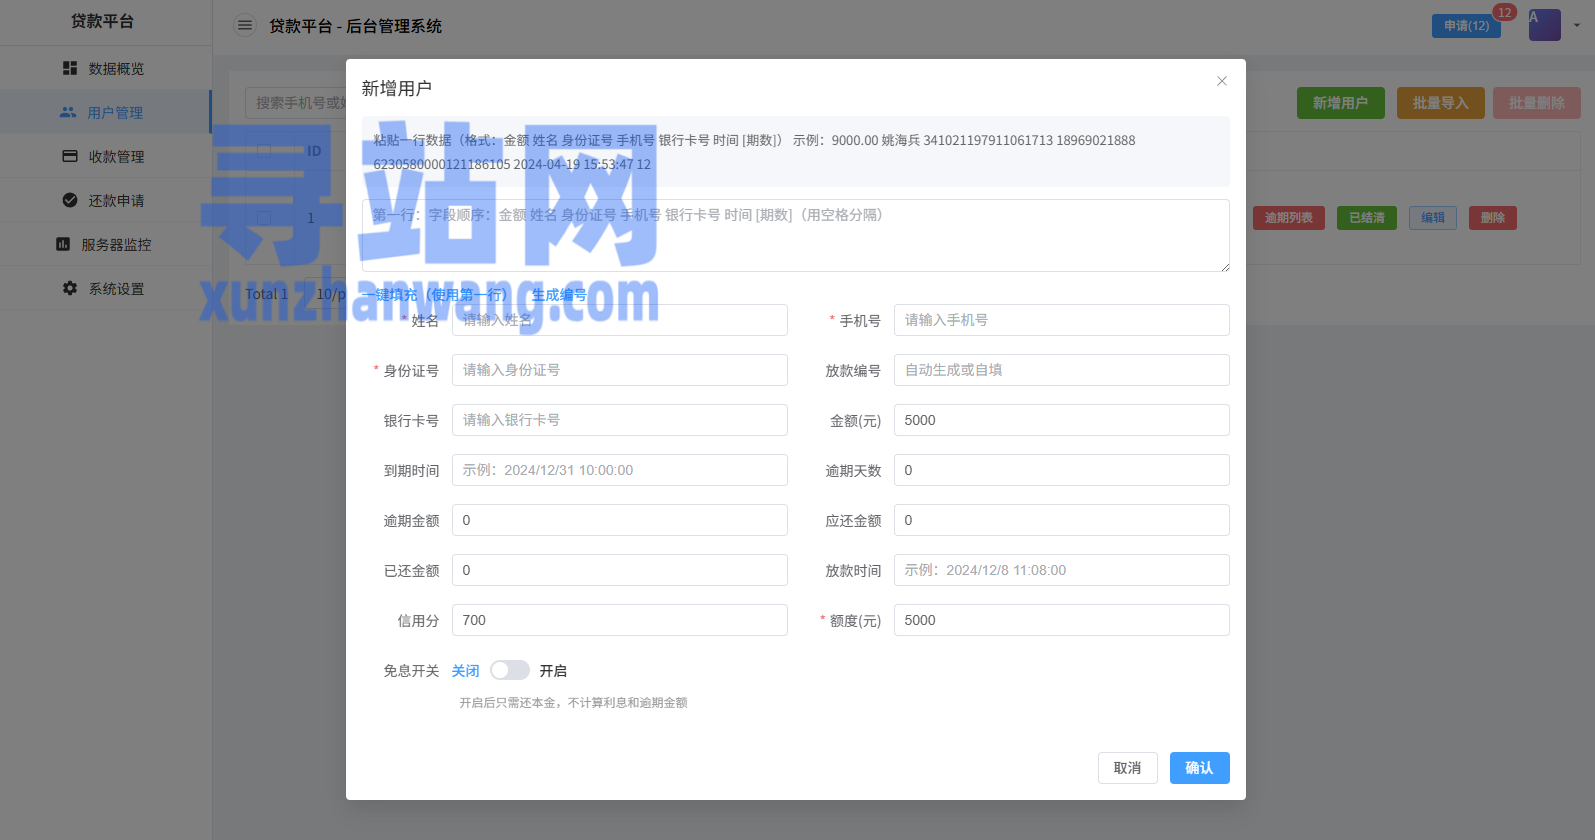Click the 数据概览 dashboard icon

[70, 68]
